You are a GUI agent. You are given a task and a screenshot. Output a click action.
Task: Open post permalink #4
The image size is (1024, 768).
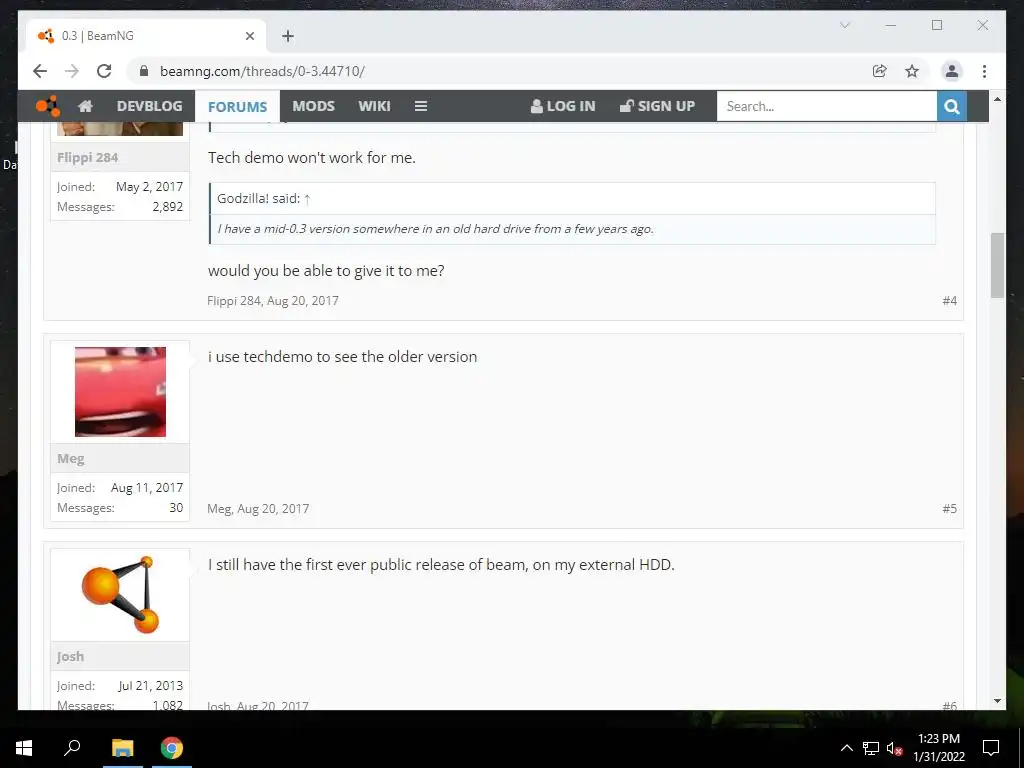click(949, 300)
